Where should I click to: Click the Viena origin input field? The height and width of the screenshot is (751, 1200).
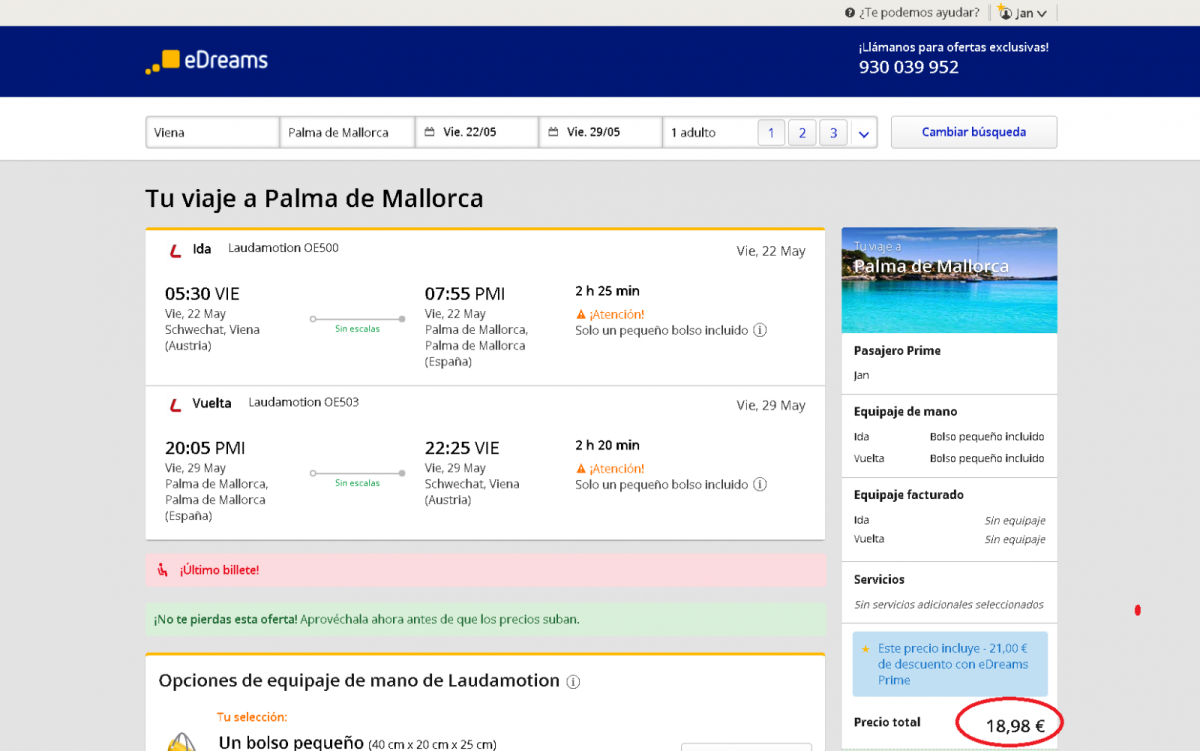point(212,133)
